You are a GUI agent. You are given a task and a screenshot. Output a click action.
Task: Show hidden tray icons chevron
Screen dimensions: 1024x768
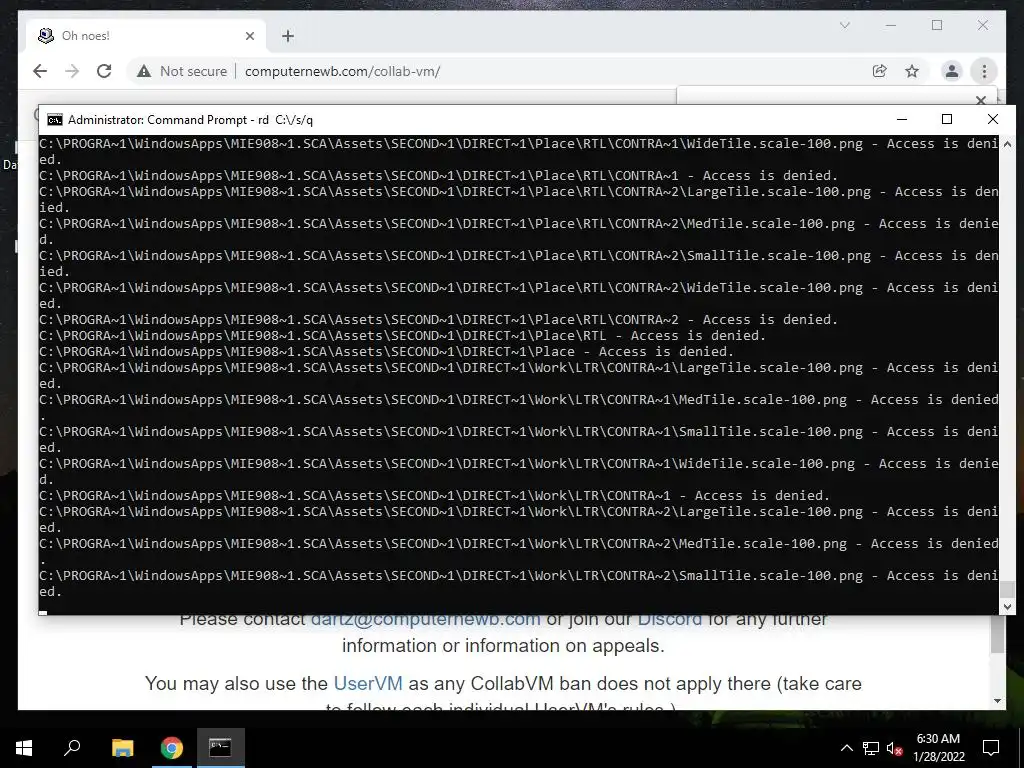click(x=846, y=748)
